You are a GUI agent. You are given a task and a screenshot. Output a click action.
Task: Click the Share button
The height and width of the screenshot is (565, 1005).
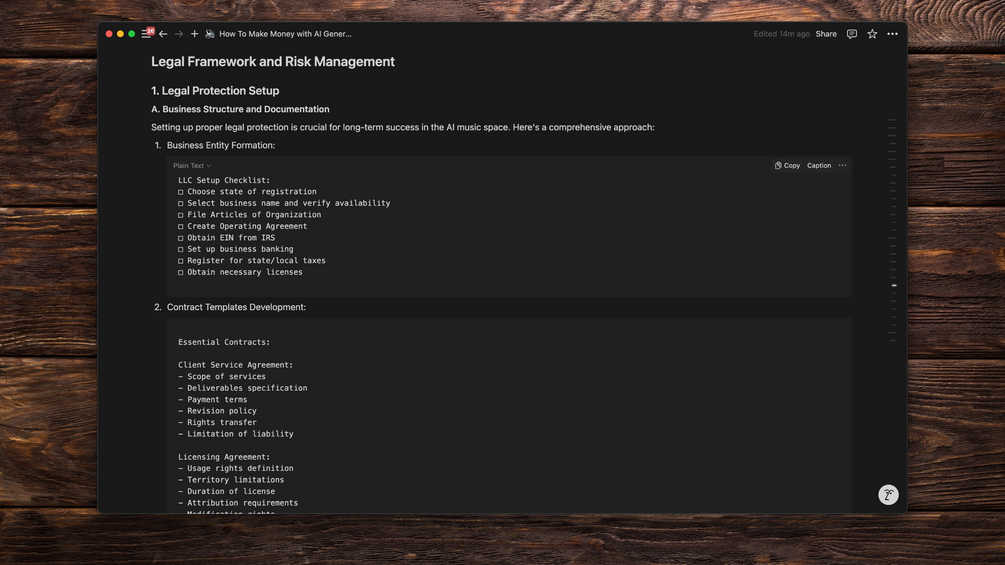[826, 34]
